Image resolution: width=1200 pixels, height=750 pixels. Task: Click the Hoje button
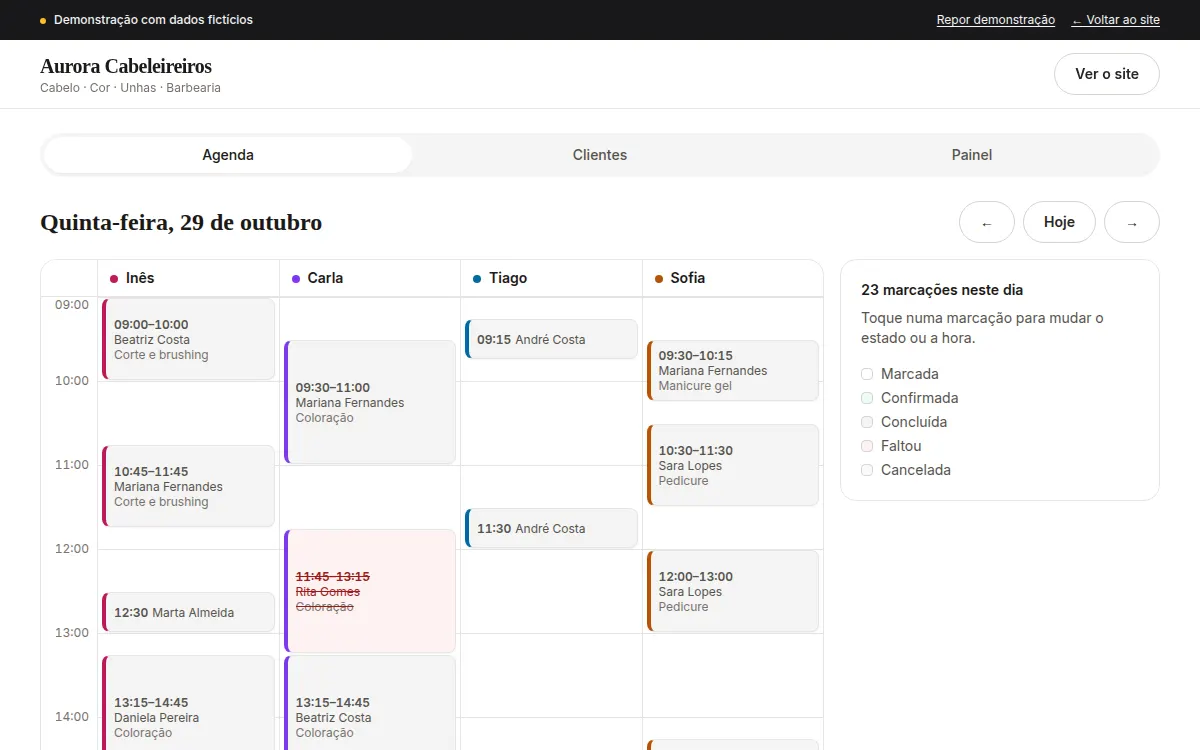point(1059,222)
